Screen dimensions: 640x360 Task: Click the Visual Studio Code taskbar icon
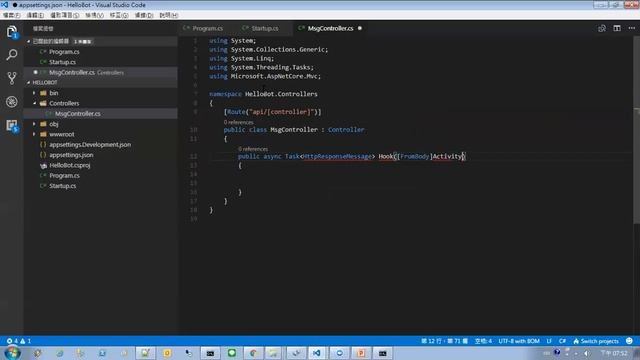pyautogui.click(x=317, y=353)
